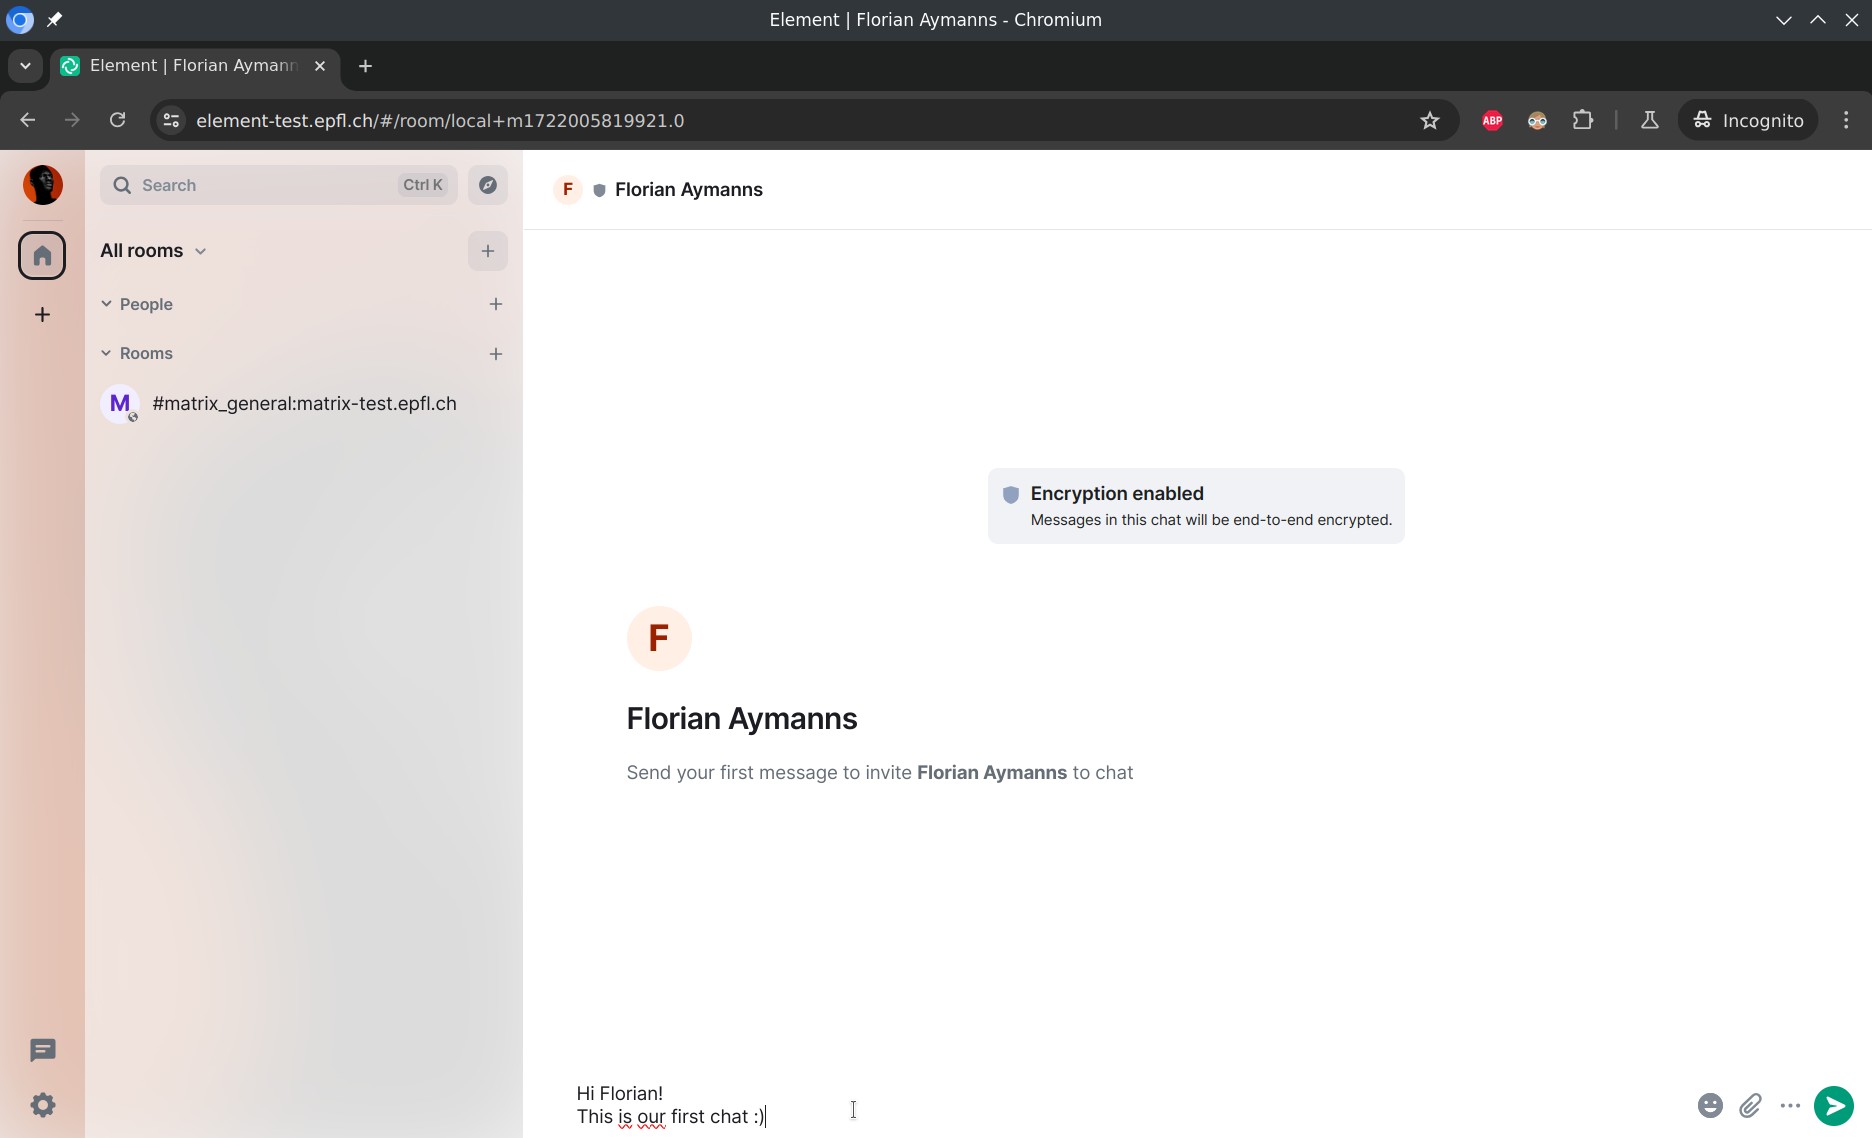This screenshot has width=1872, height=1138.
Task: Bookmark this page with star icon
Action: pos(1430,121)
